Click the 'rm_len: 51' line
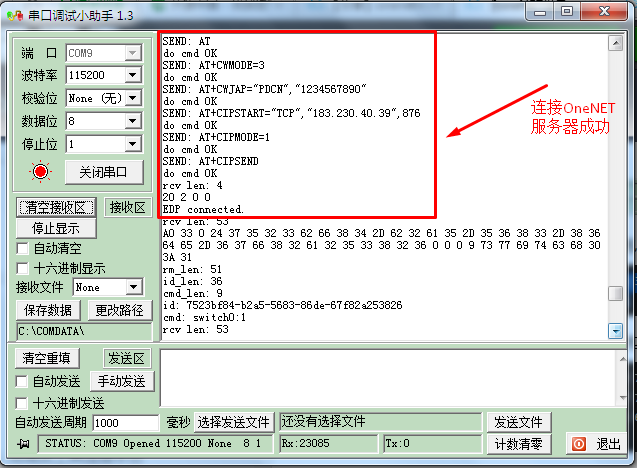637x468 pixels. tap(192, 269)
